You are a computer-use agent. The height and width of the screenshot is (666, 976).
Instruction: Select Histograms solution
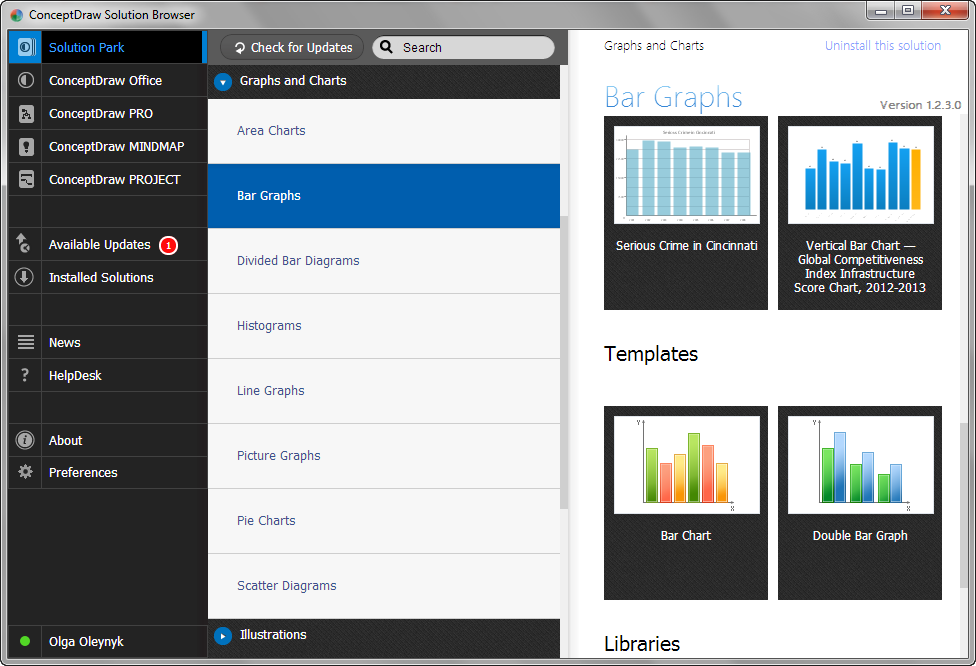(x=383, y=326)
